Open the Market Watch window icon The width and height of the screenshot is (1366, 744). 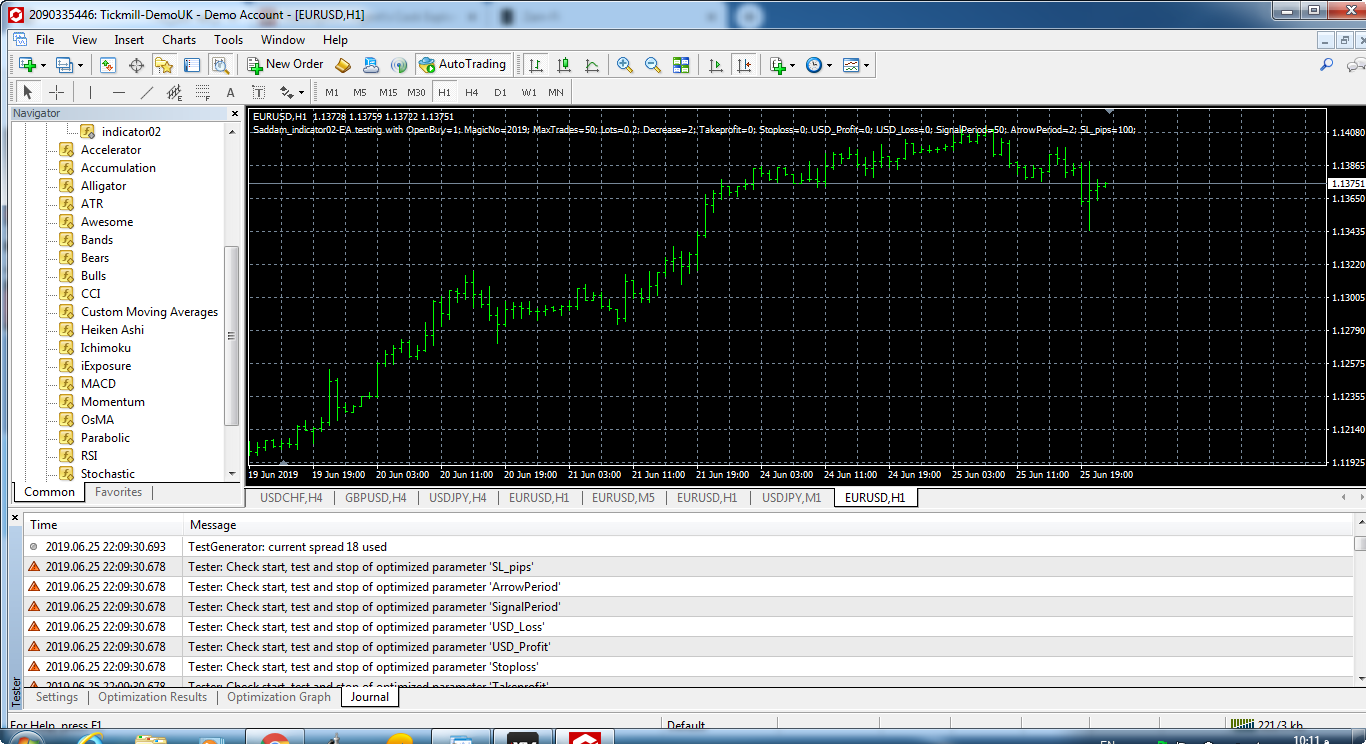108,65
